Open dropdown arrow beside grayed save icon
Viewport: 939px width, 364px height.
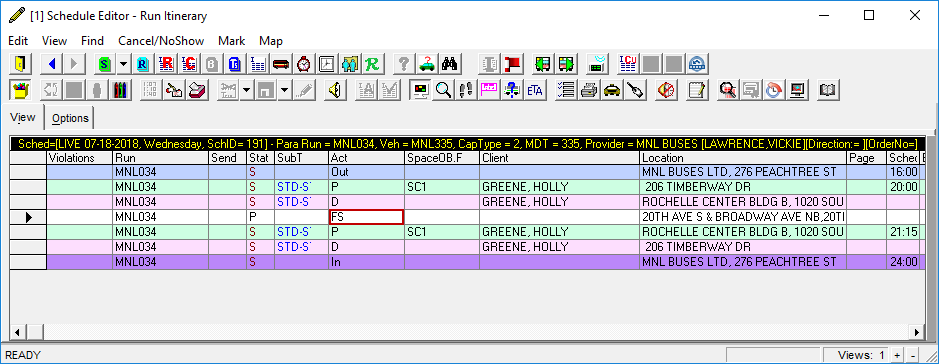pos(284,90)
